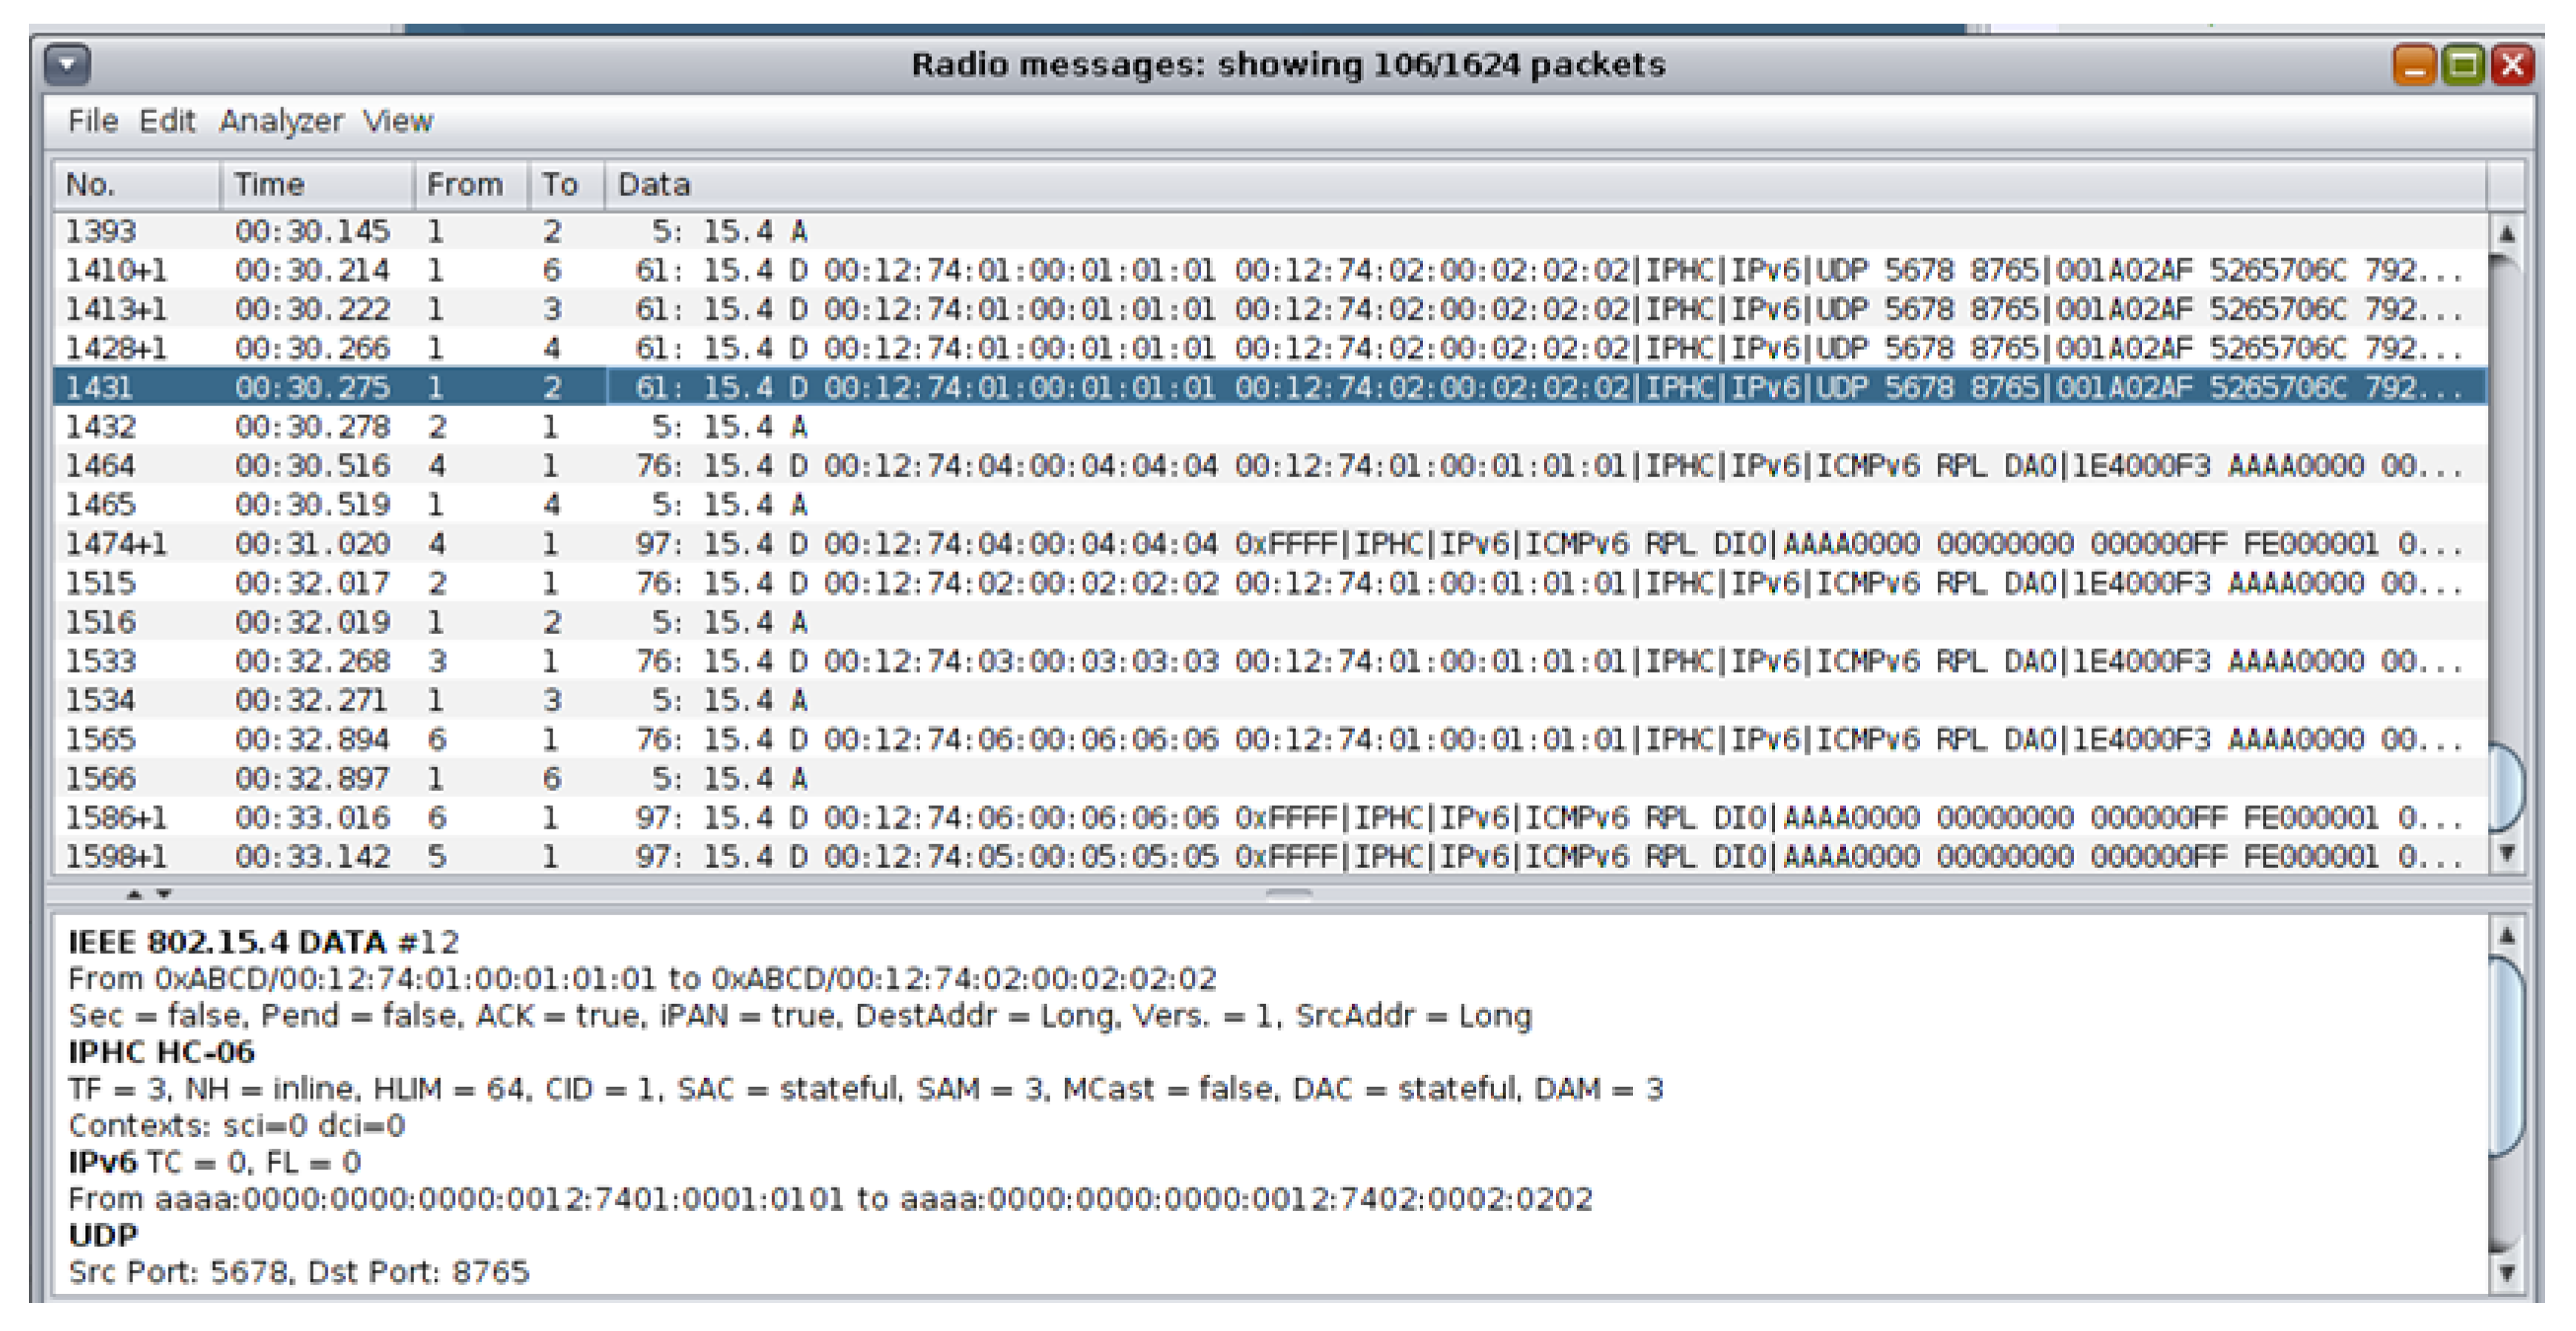Sort packets by the Time column header
This screenshot has height=1331, width=2576.
(316, 185)
